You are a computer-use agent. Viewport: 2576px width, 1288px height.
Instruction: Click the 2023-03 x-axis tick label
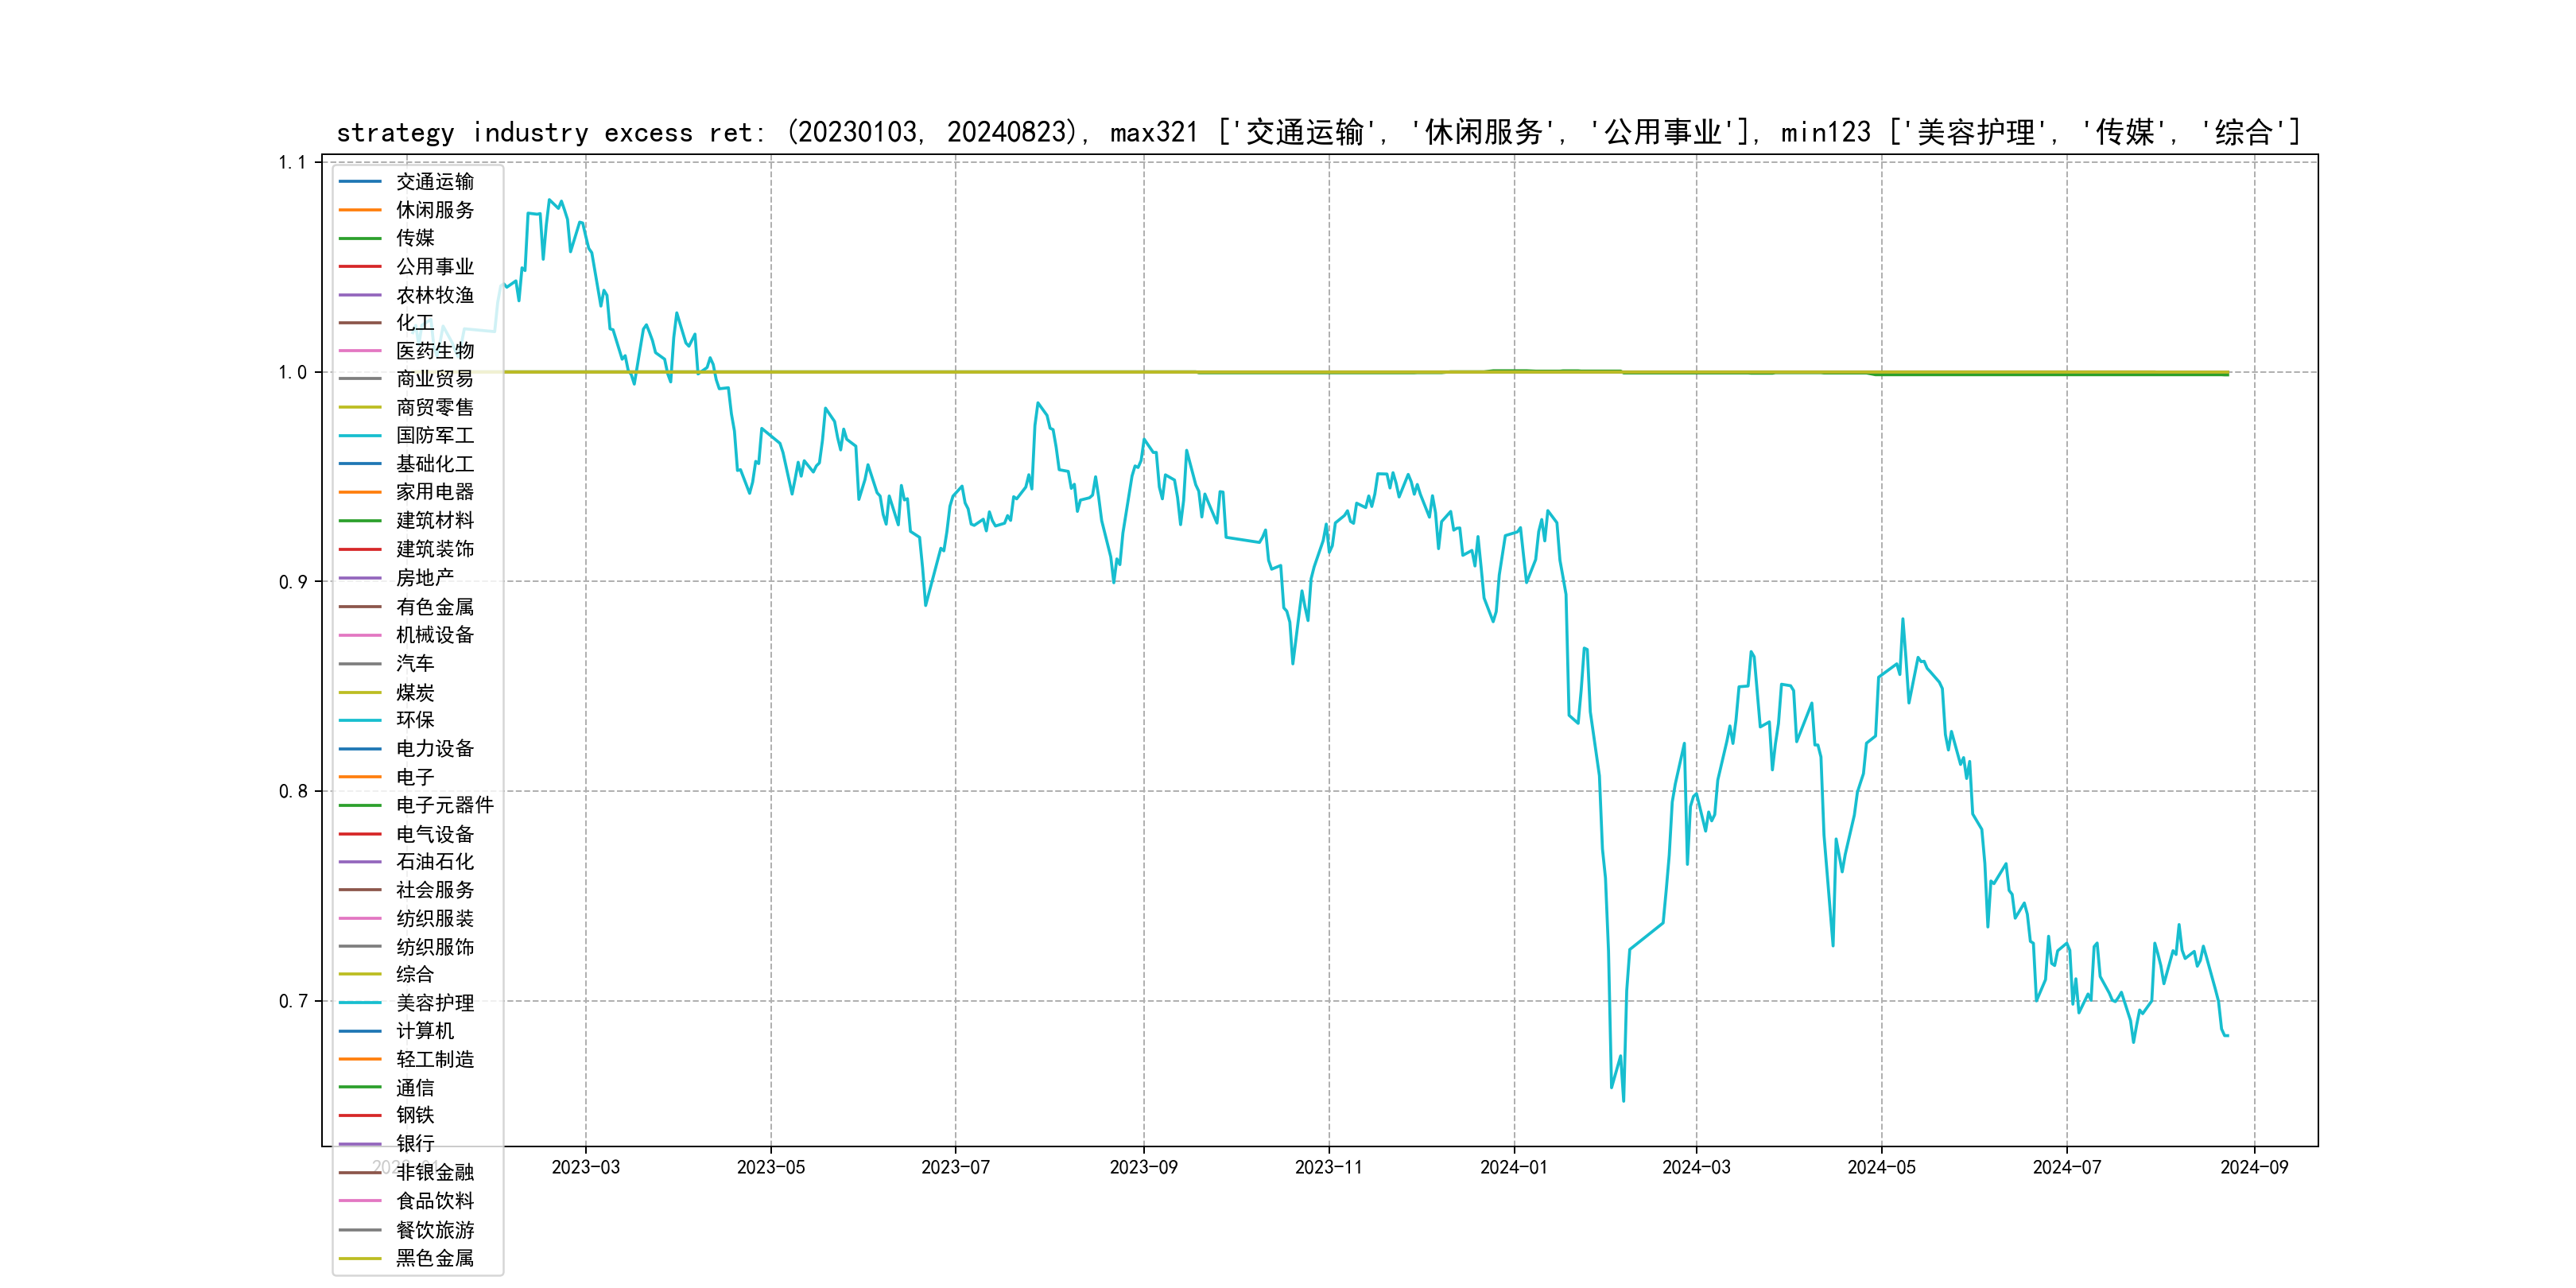point(585,1168)
